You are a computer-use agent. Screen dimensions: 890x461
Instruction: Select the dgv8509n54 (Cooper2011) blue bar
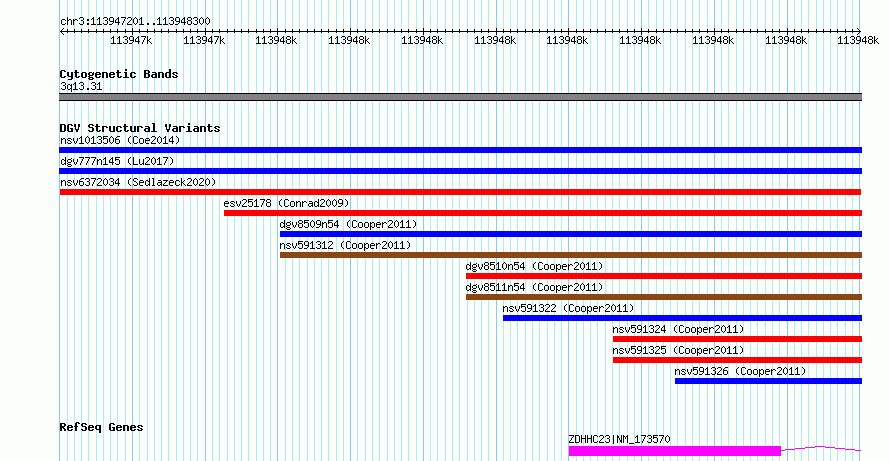point(570,234)
